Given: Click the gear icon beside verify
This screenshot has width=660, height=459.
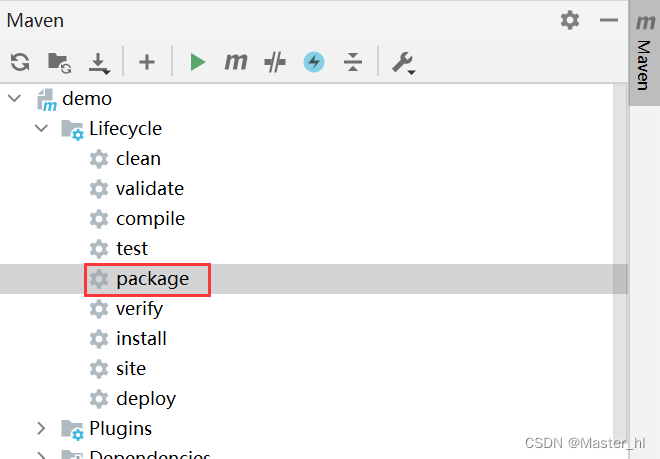Looking at the screenshot, I should click(x=99, y=309).
